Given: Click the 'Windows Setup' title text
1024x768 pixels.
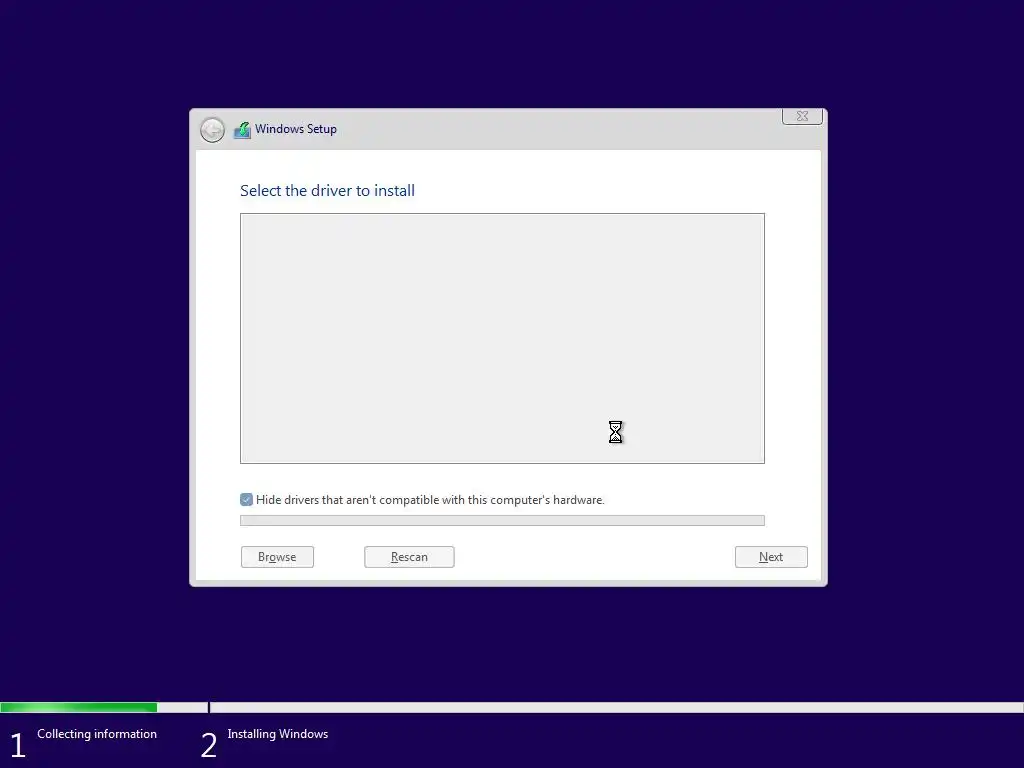Looking at the screenshot, I should [296, 129].
